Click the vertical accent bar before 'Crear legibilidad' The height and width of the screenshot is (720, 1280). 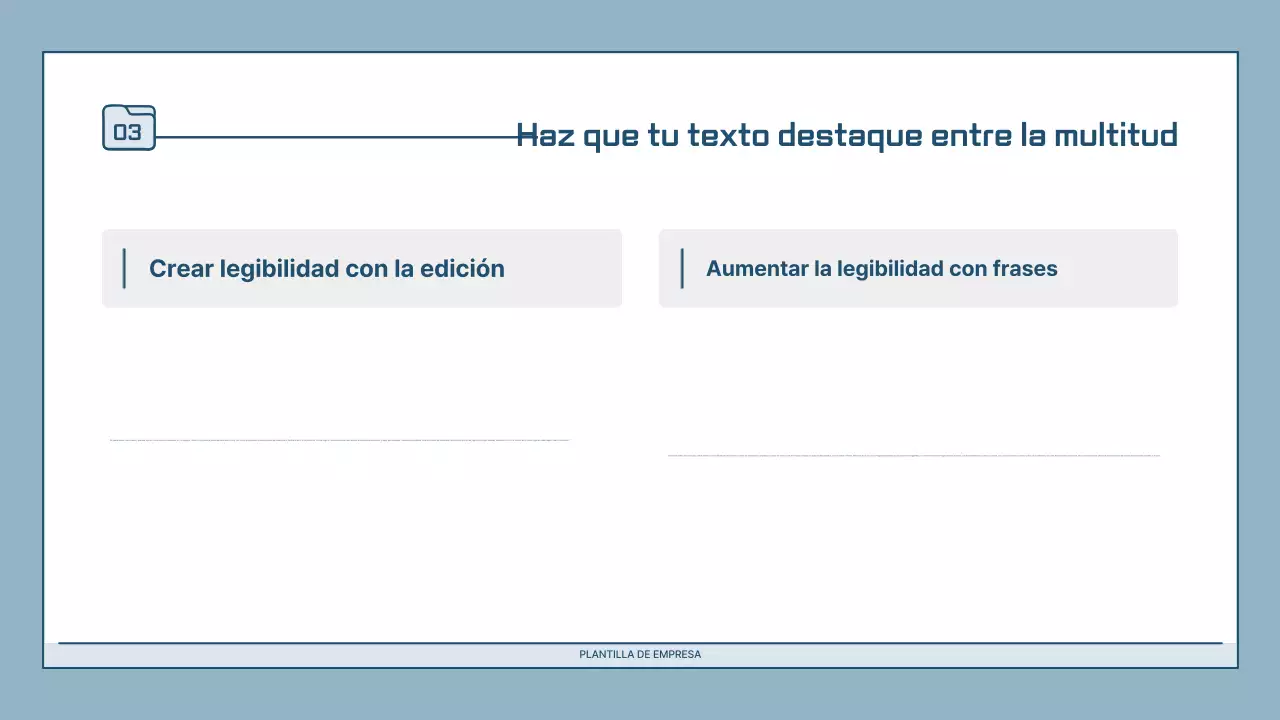(x=124, y=268)
